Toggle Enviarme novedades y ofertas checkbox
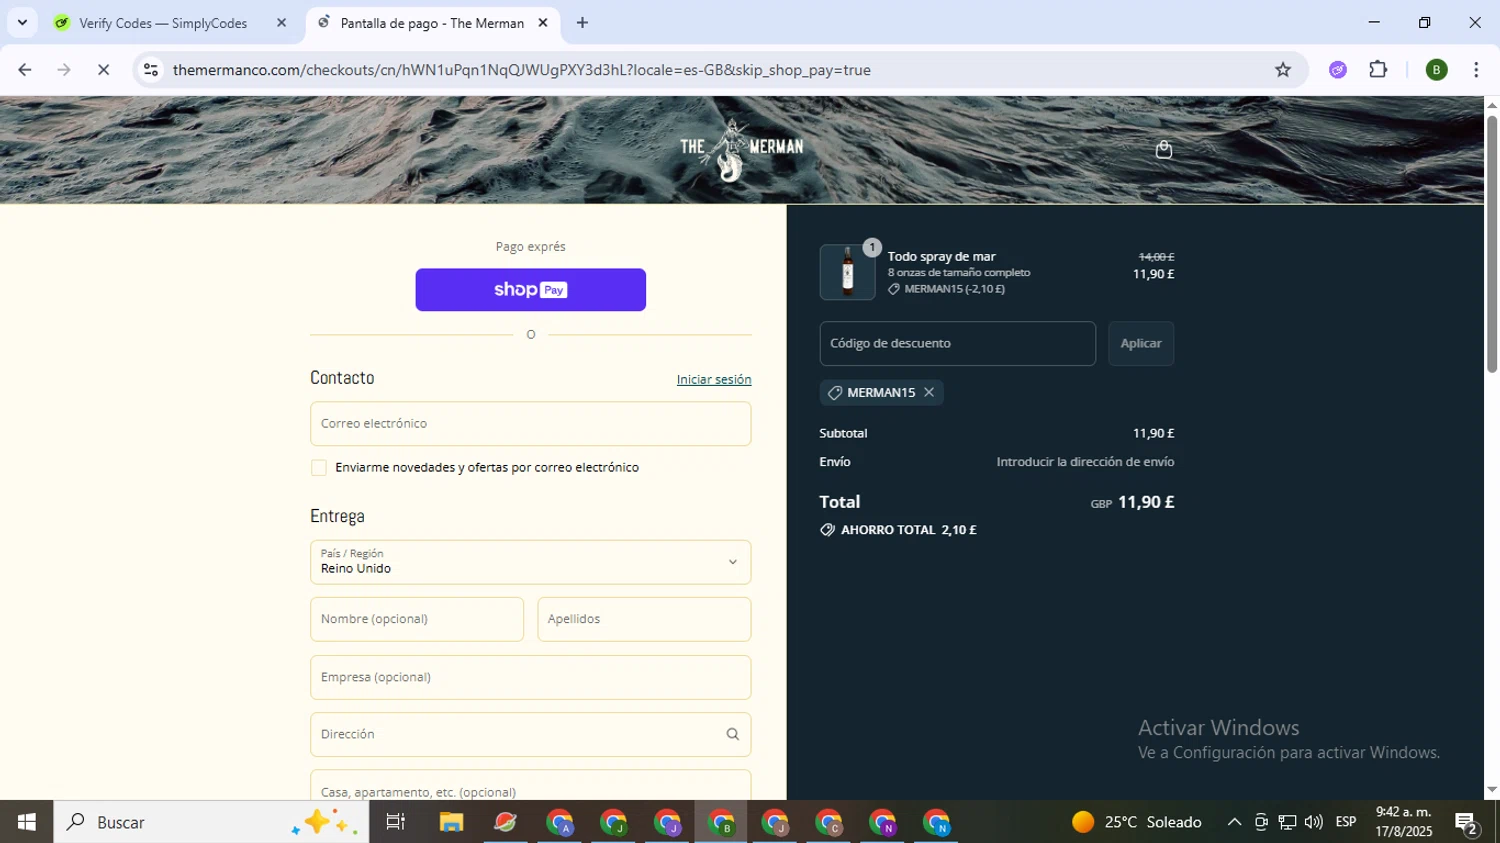The height and width of the screenshot is (843, 1500). (319, 468)
